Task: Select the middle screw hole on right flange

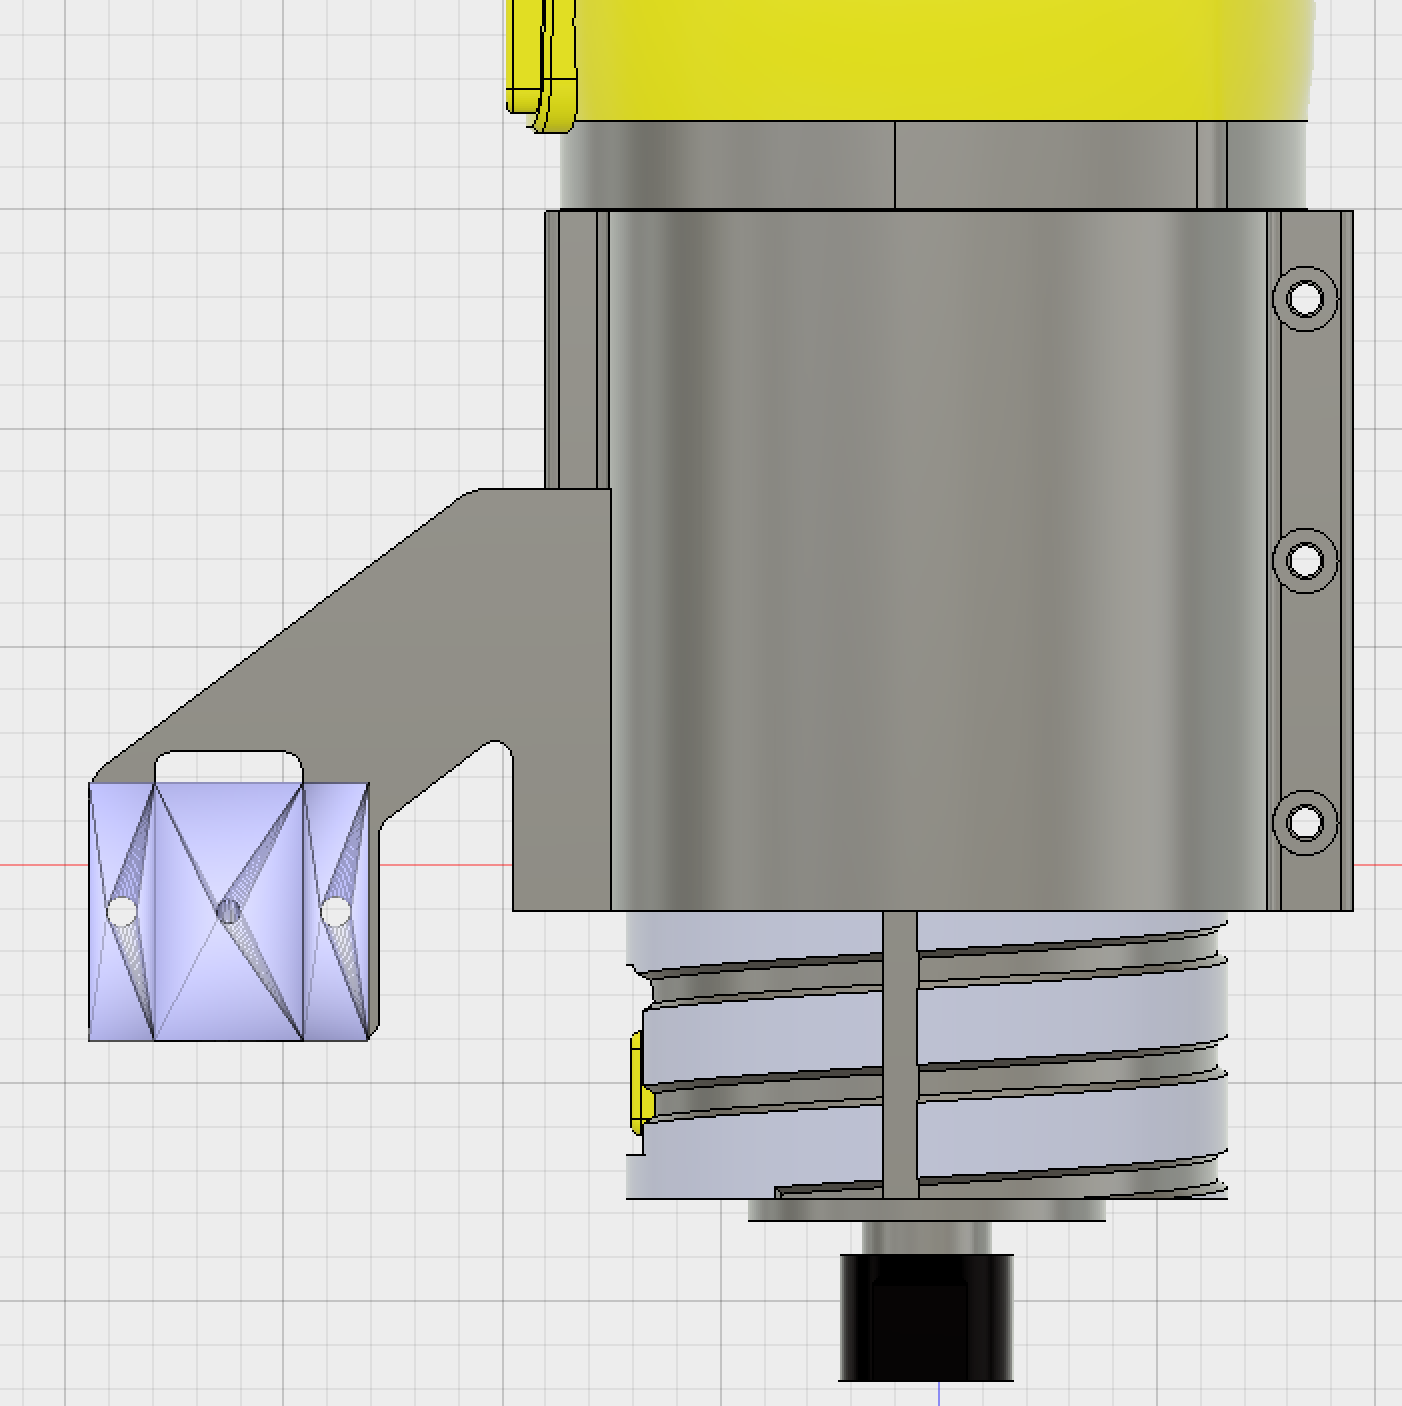Action: [x=1305, y=560]
